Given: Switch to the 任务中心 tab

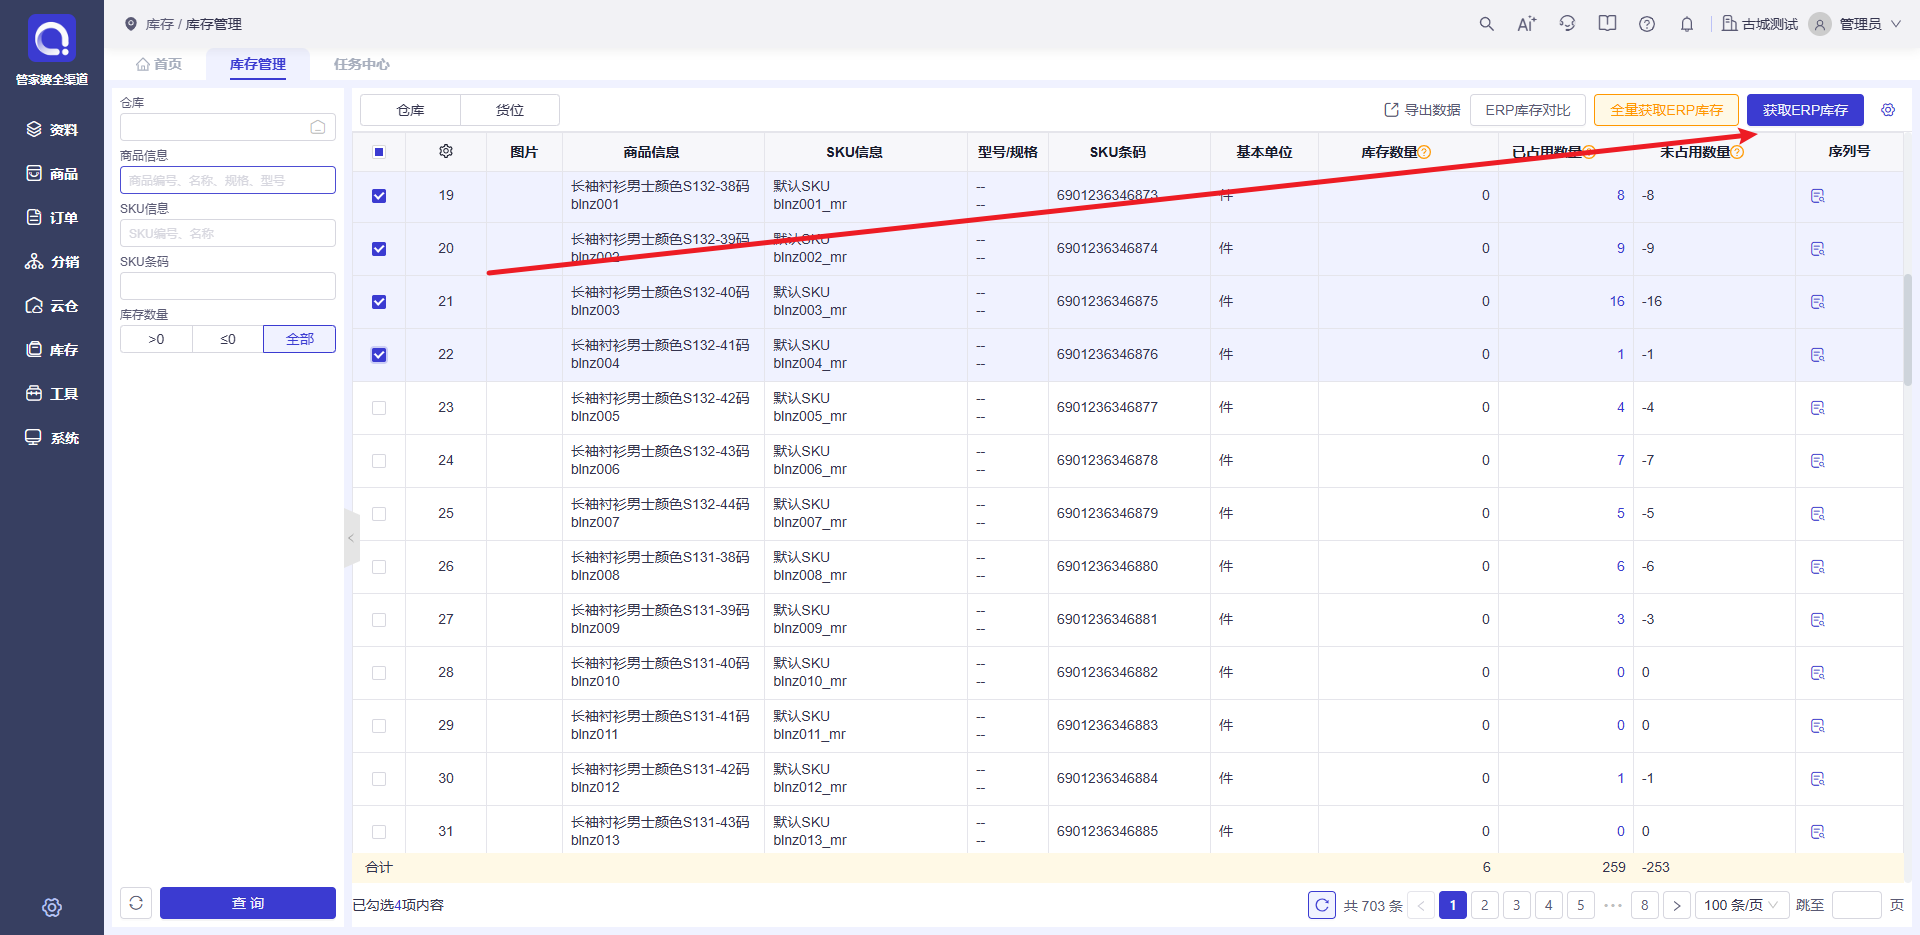Looking at the screenshot, I should click(x=362, y=64).
